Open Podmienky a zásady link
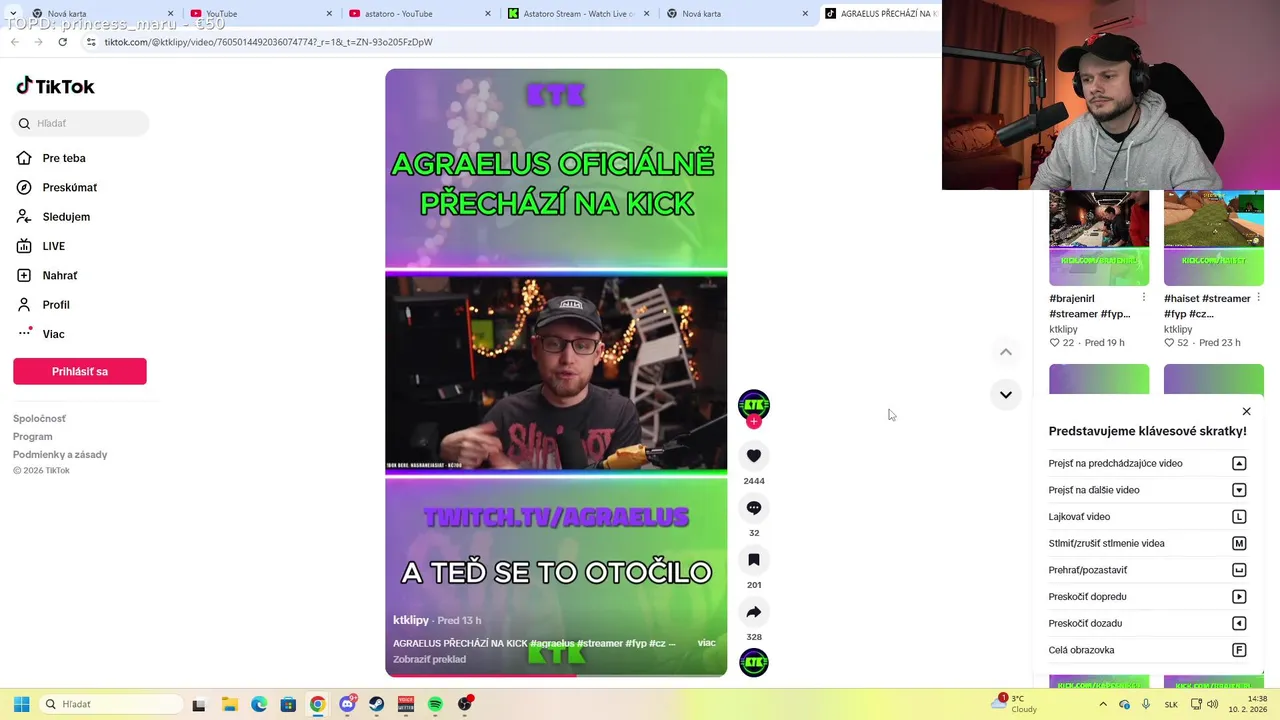The image size is (1280, 720). pyautogui.click(x=60, y=455)
